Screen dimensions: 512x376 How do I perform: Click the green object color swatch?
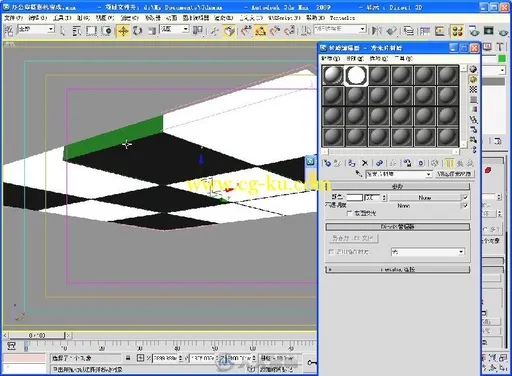pyautogui.click(x=502, y=59)
